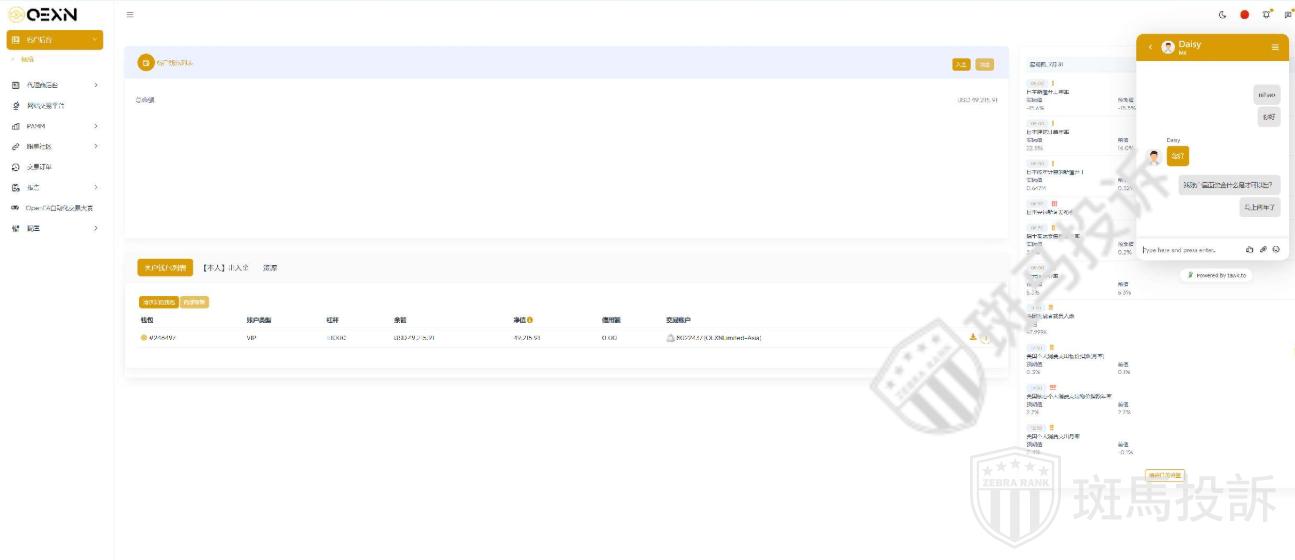Click the 'Powered by tawk.to' link
The width and height of the screenshot is (1295, 560).
coord(1215,275)
